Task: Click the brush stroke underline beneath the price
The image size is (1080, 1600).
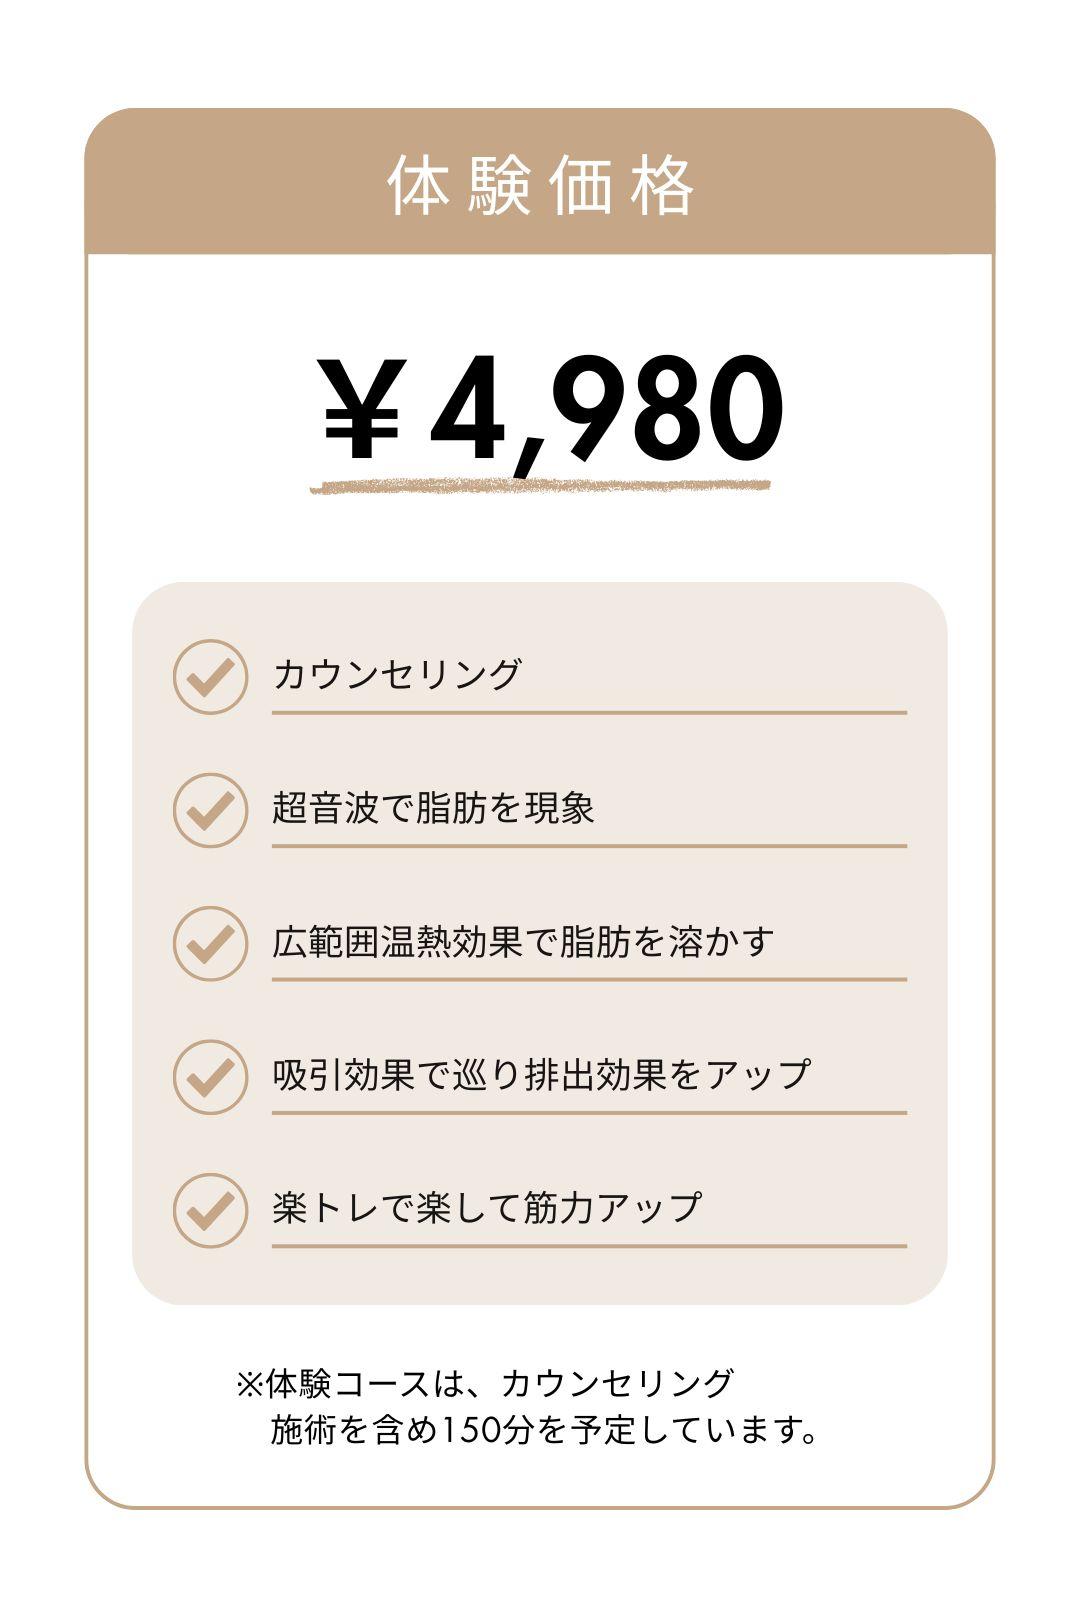Action: point(540,487)
